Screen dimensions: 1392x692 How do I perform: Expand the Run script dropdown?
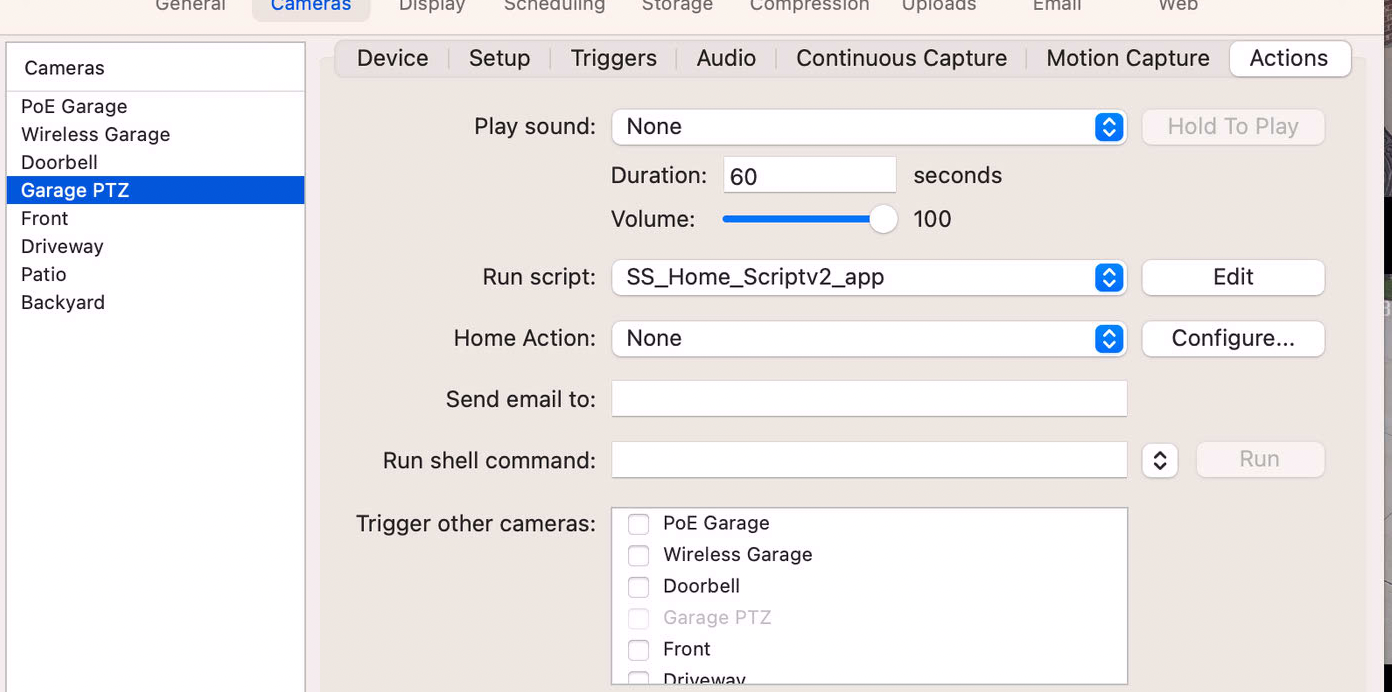868,278
